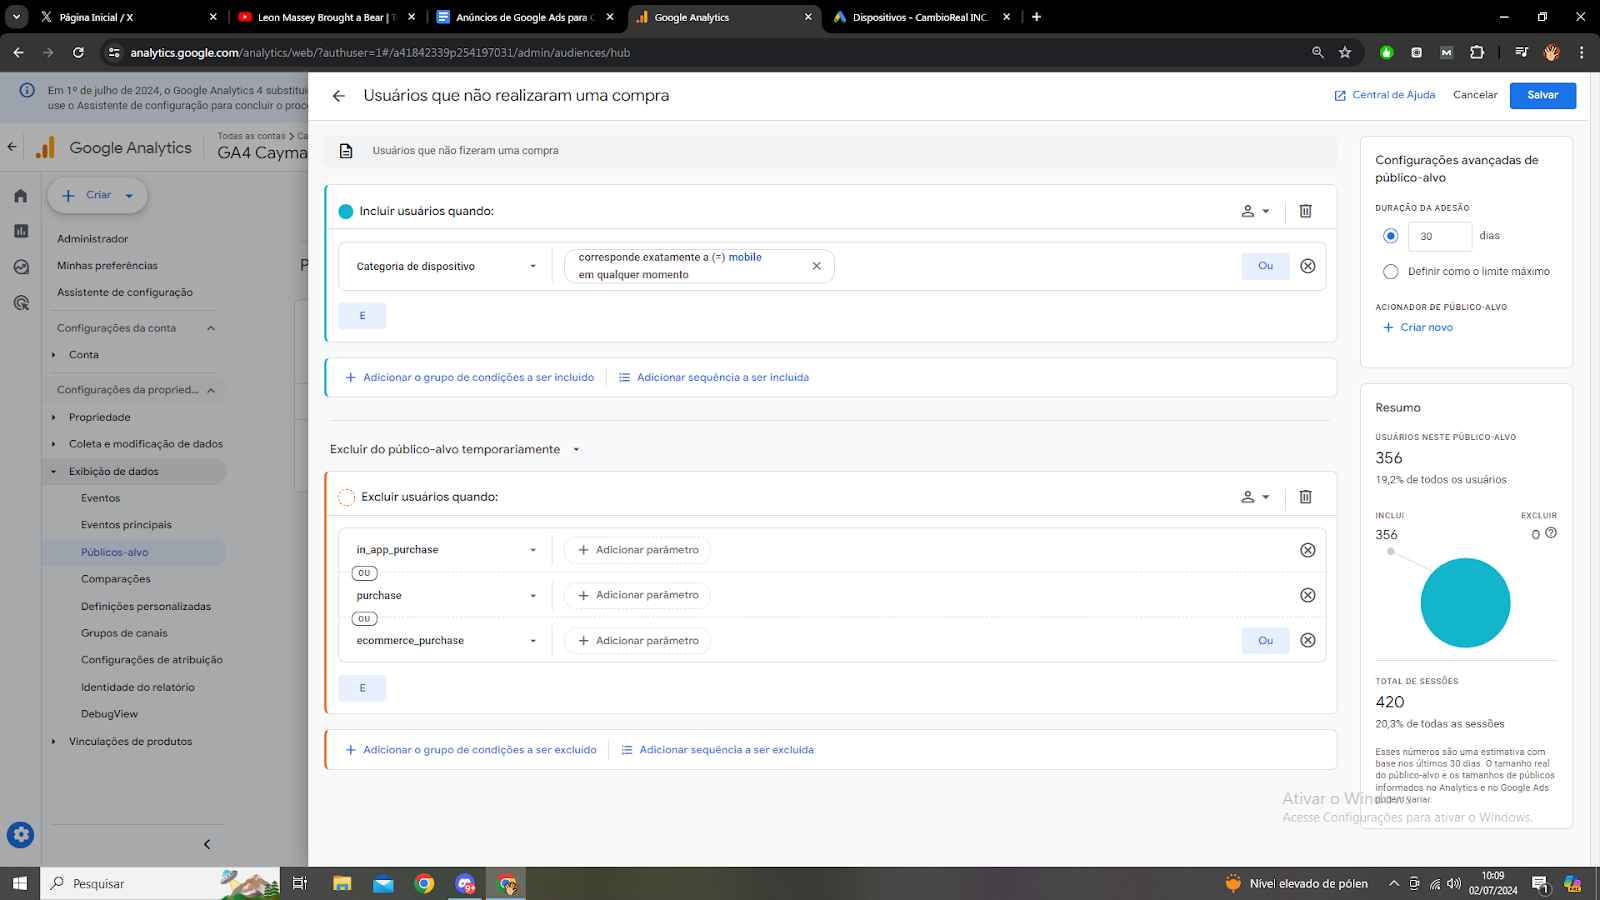Screen dimensions: 1600x900
Task: Remove the Categoria de dispositivo condition
Action: [x=1307, y=266]
